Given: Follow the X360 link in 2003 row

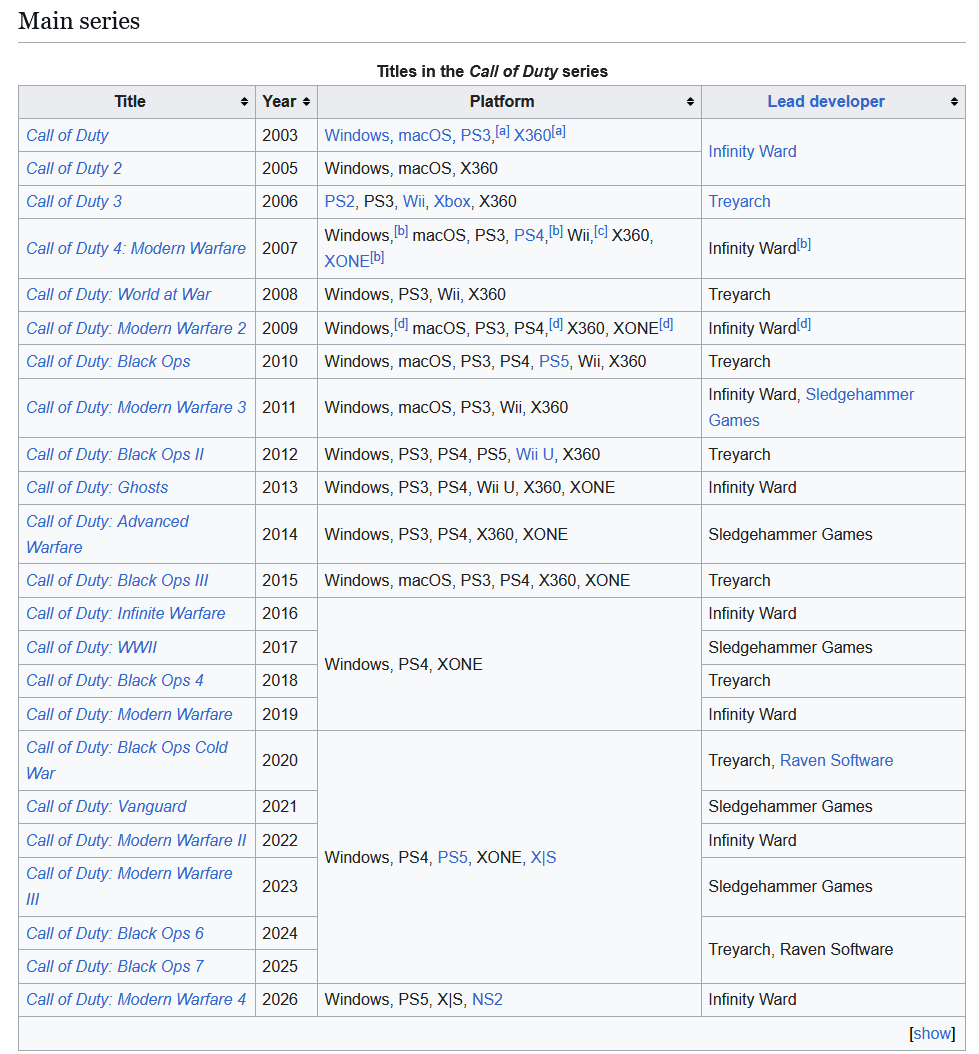Looking at the screenshot, I should tap(533, 135).
